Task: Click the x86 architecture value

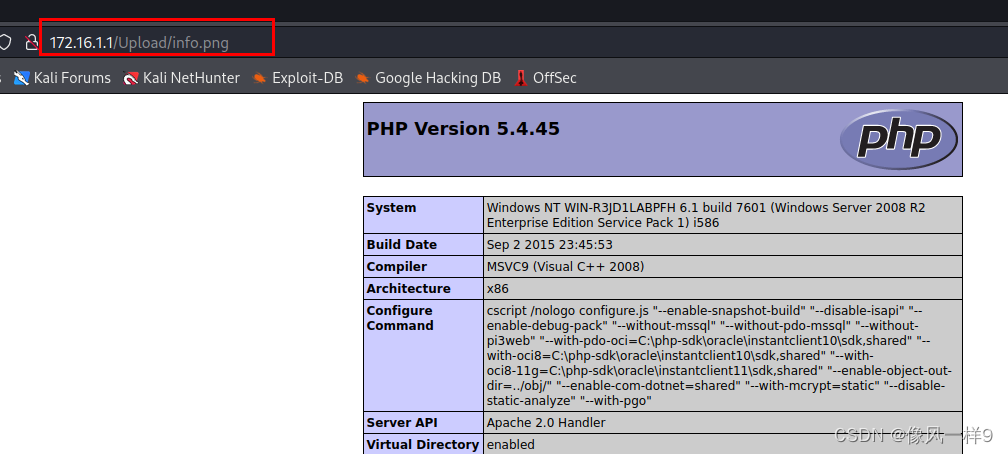Action: coord(498,288)
